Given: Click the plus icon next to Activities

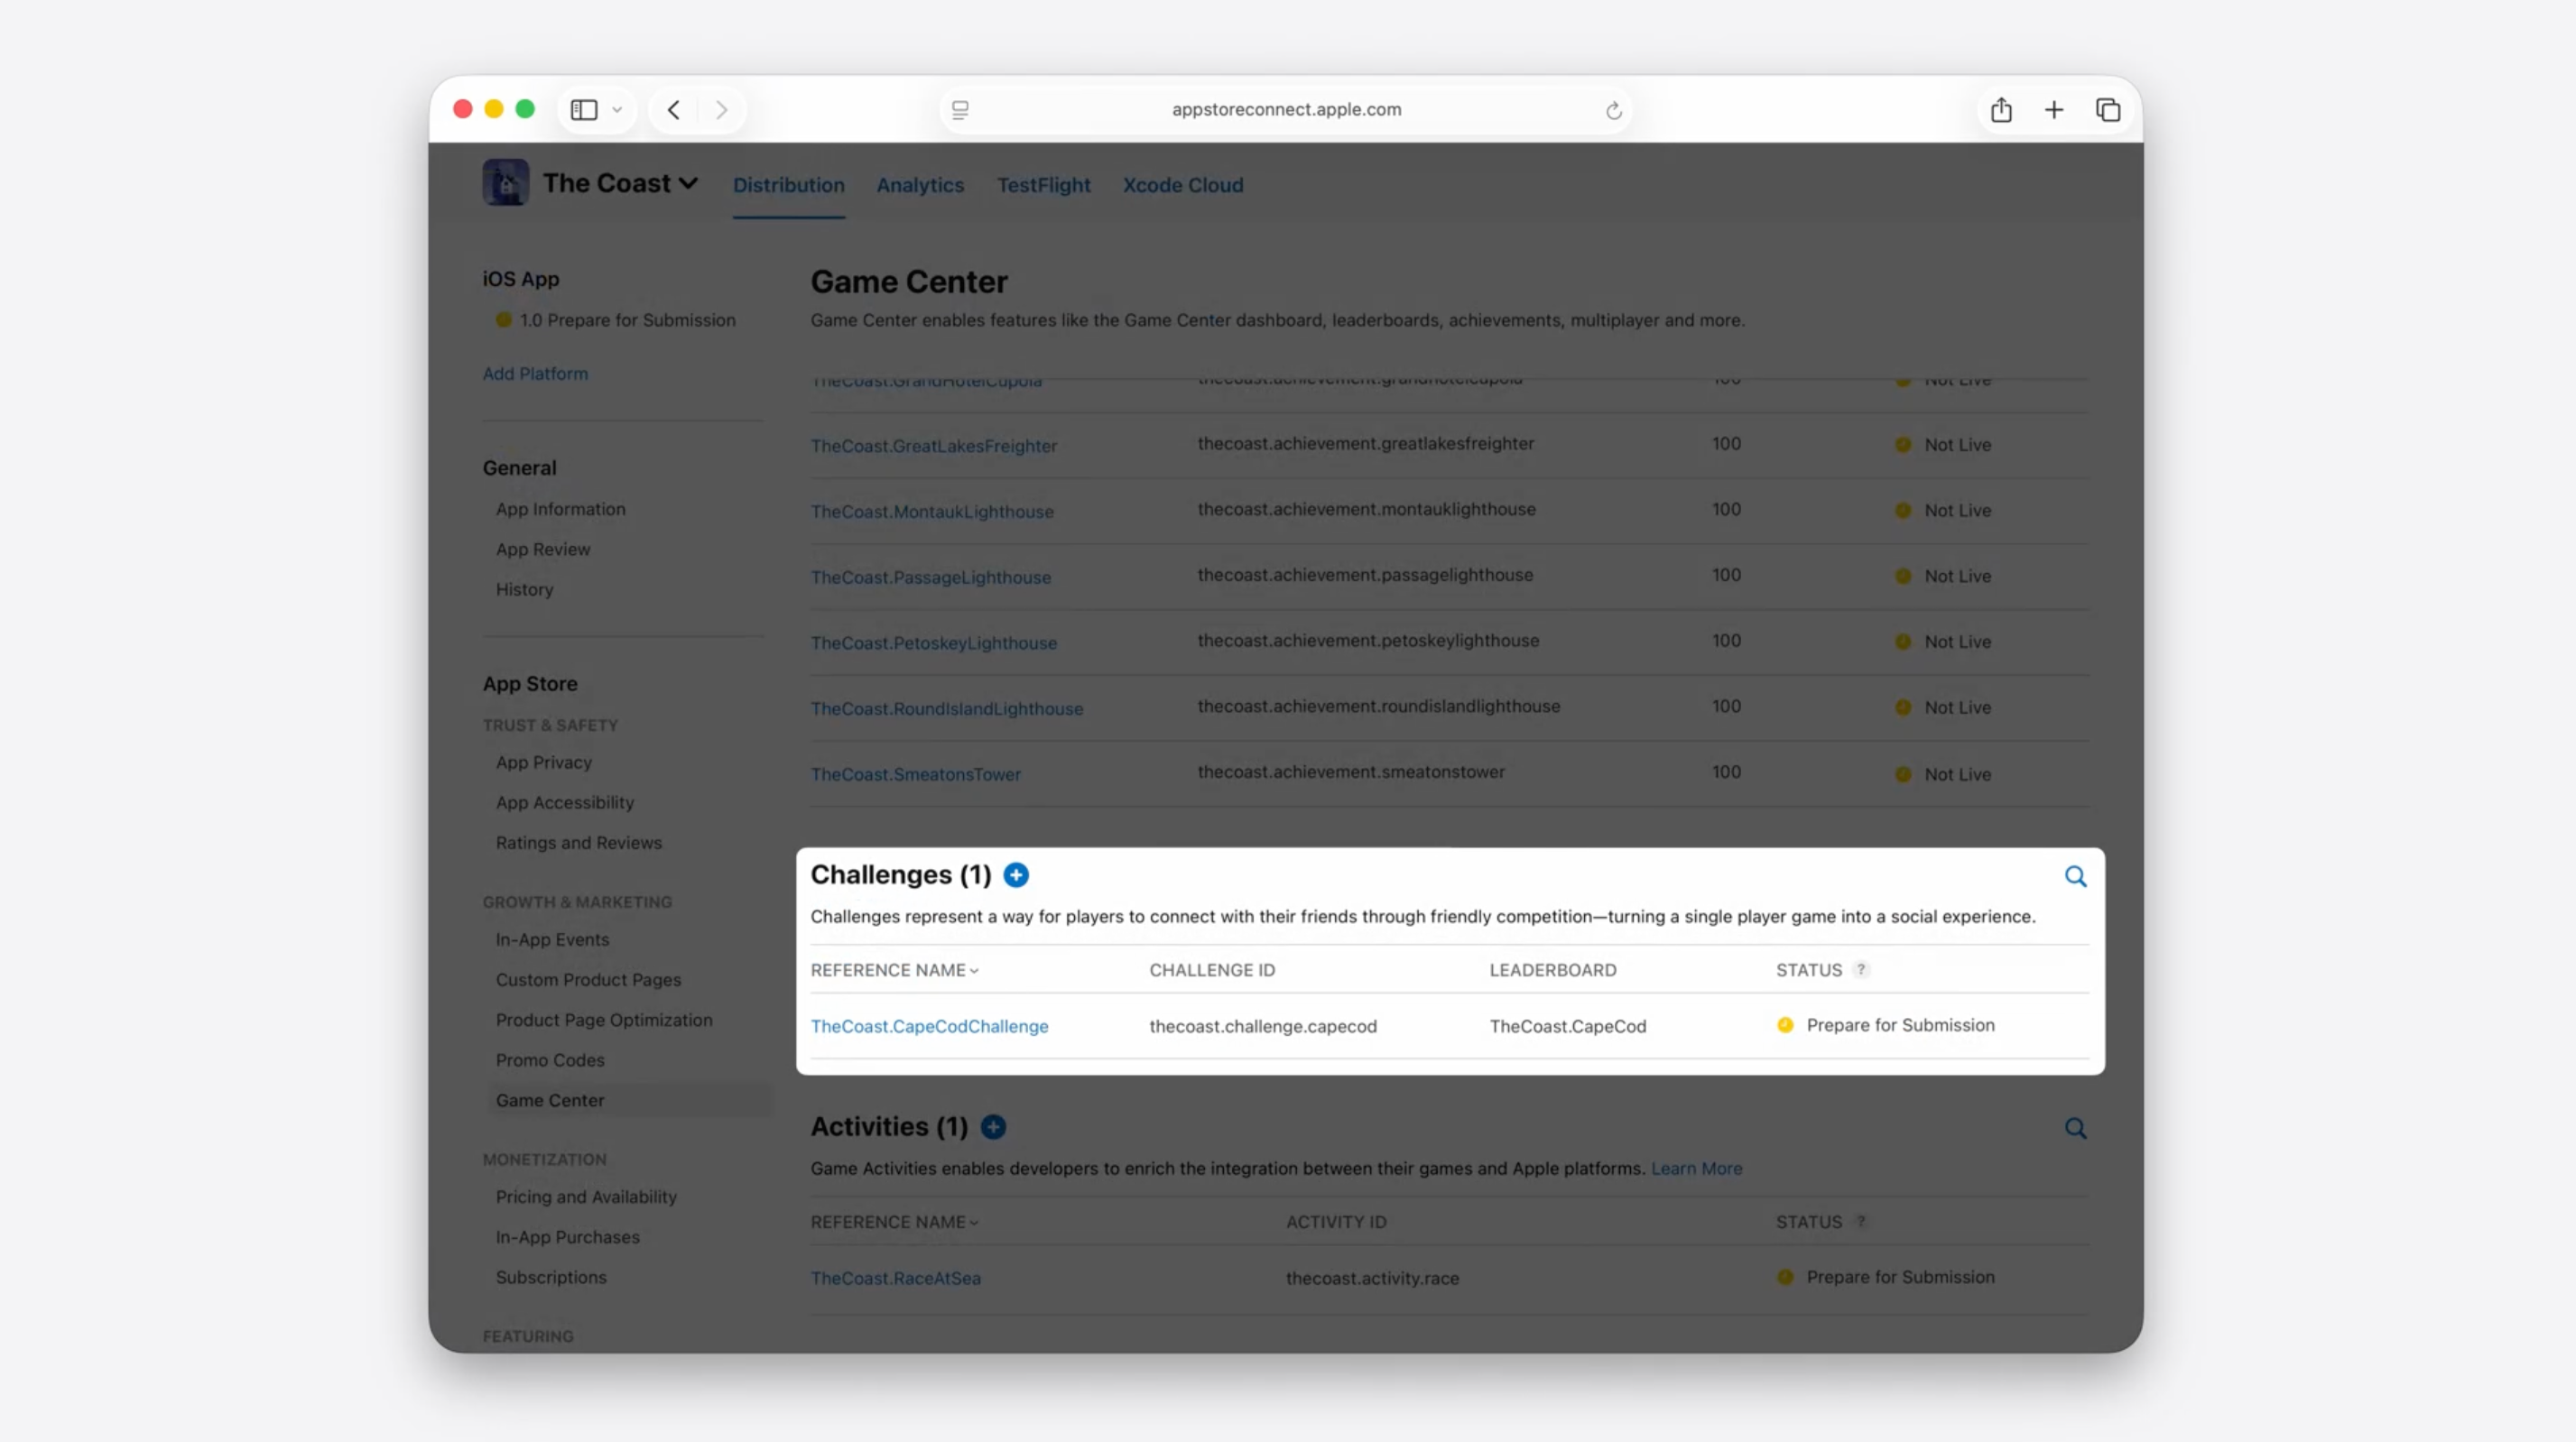Looking at the screenshot, I should click(993, 1127).
